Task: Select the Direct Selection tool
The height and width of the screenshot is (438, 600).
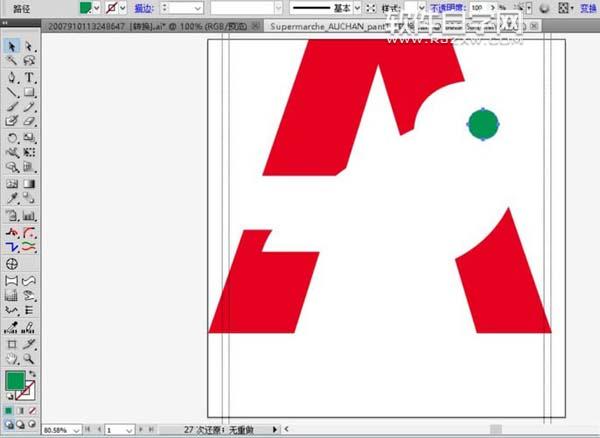Action: click(29, 46)
